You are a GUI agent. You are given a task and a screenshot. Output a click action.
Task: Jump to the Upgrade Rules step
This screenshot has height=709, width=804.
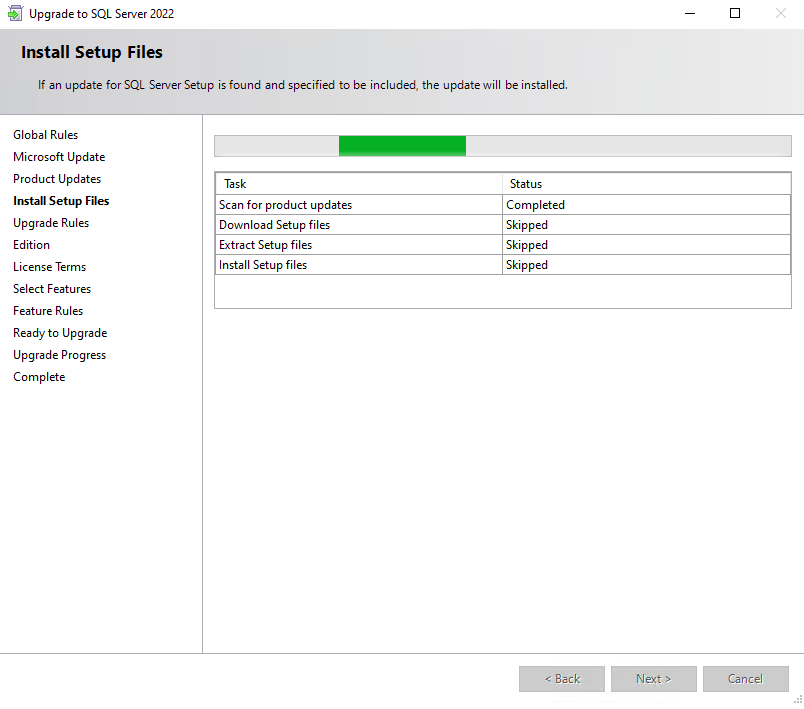pos(51,223)
